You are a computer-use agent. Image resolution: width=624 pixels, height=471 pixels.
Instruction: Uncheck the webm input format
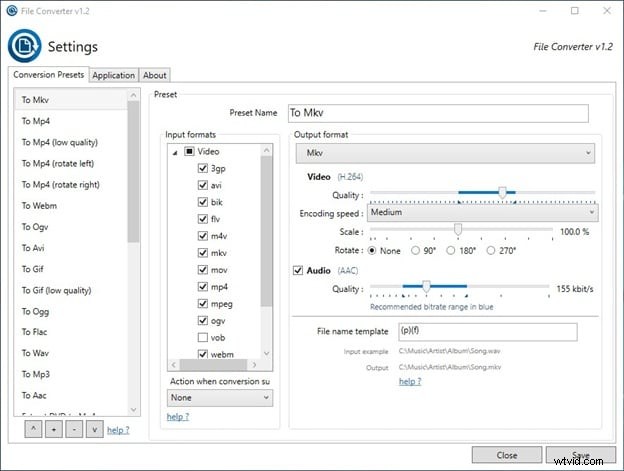203,354
